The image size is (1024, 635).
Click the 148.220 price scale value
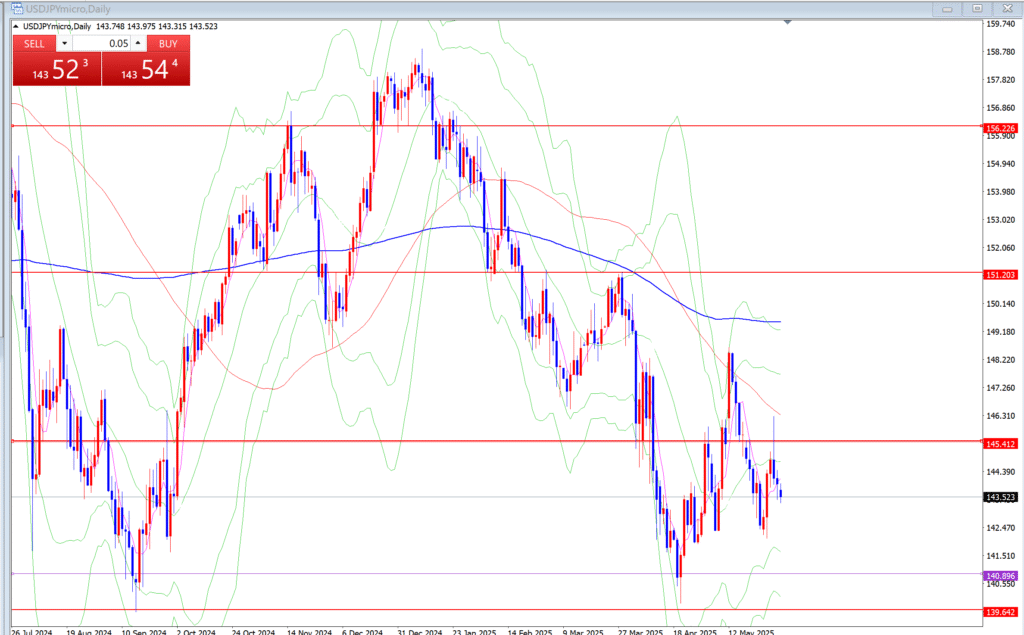coord(1000,360)
